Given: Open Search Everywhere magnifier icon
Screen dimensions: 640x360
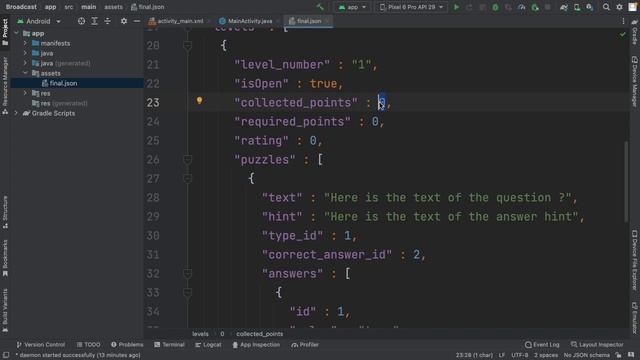Looking at the screenshot, I should [x=606, y=7].
